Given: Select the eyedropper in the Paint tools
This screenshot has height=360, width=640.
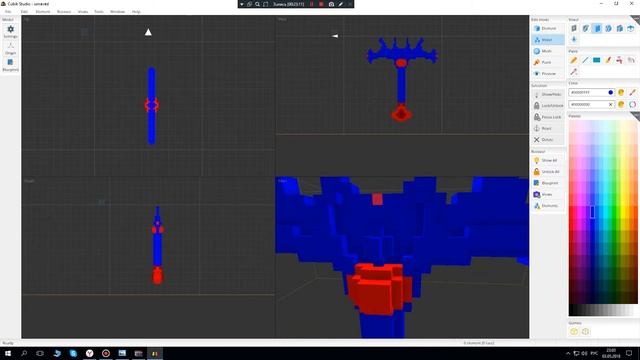Looking at the screenshot, I should coord(574,71).
